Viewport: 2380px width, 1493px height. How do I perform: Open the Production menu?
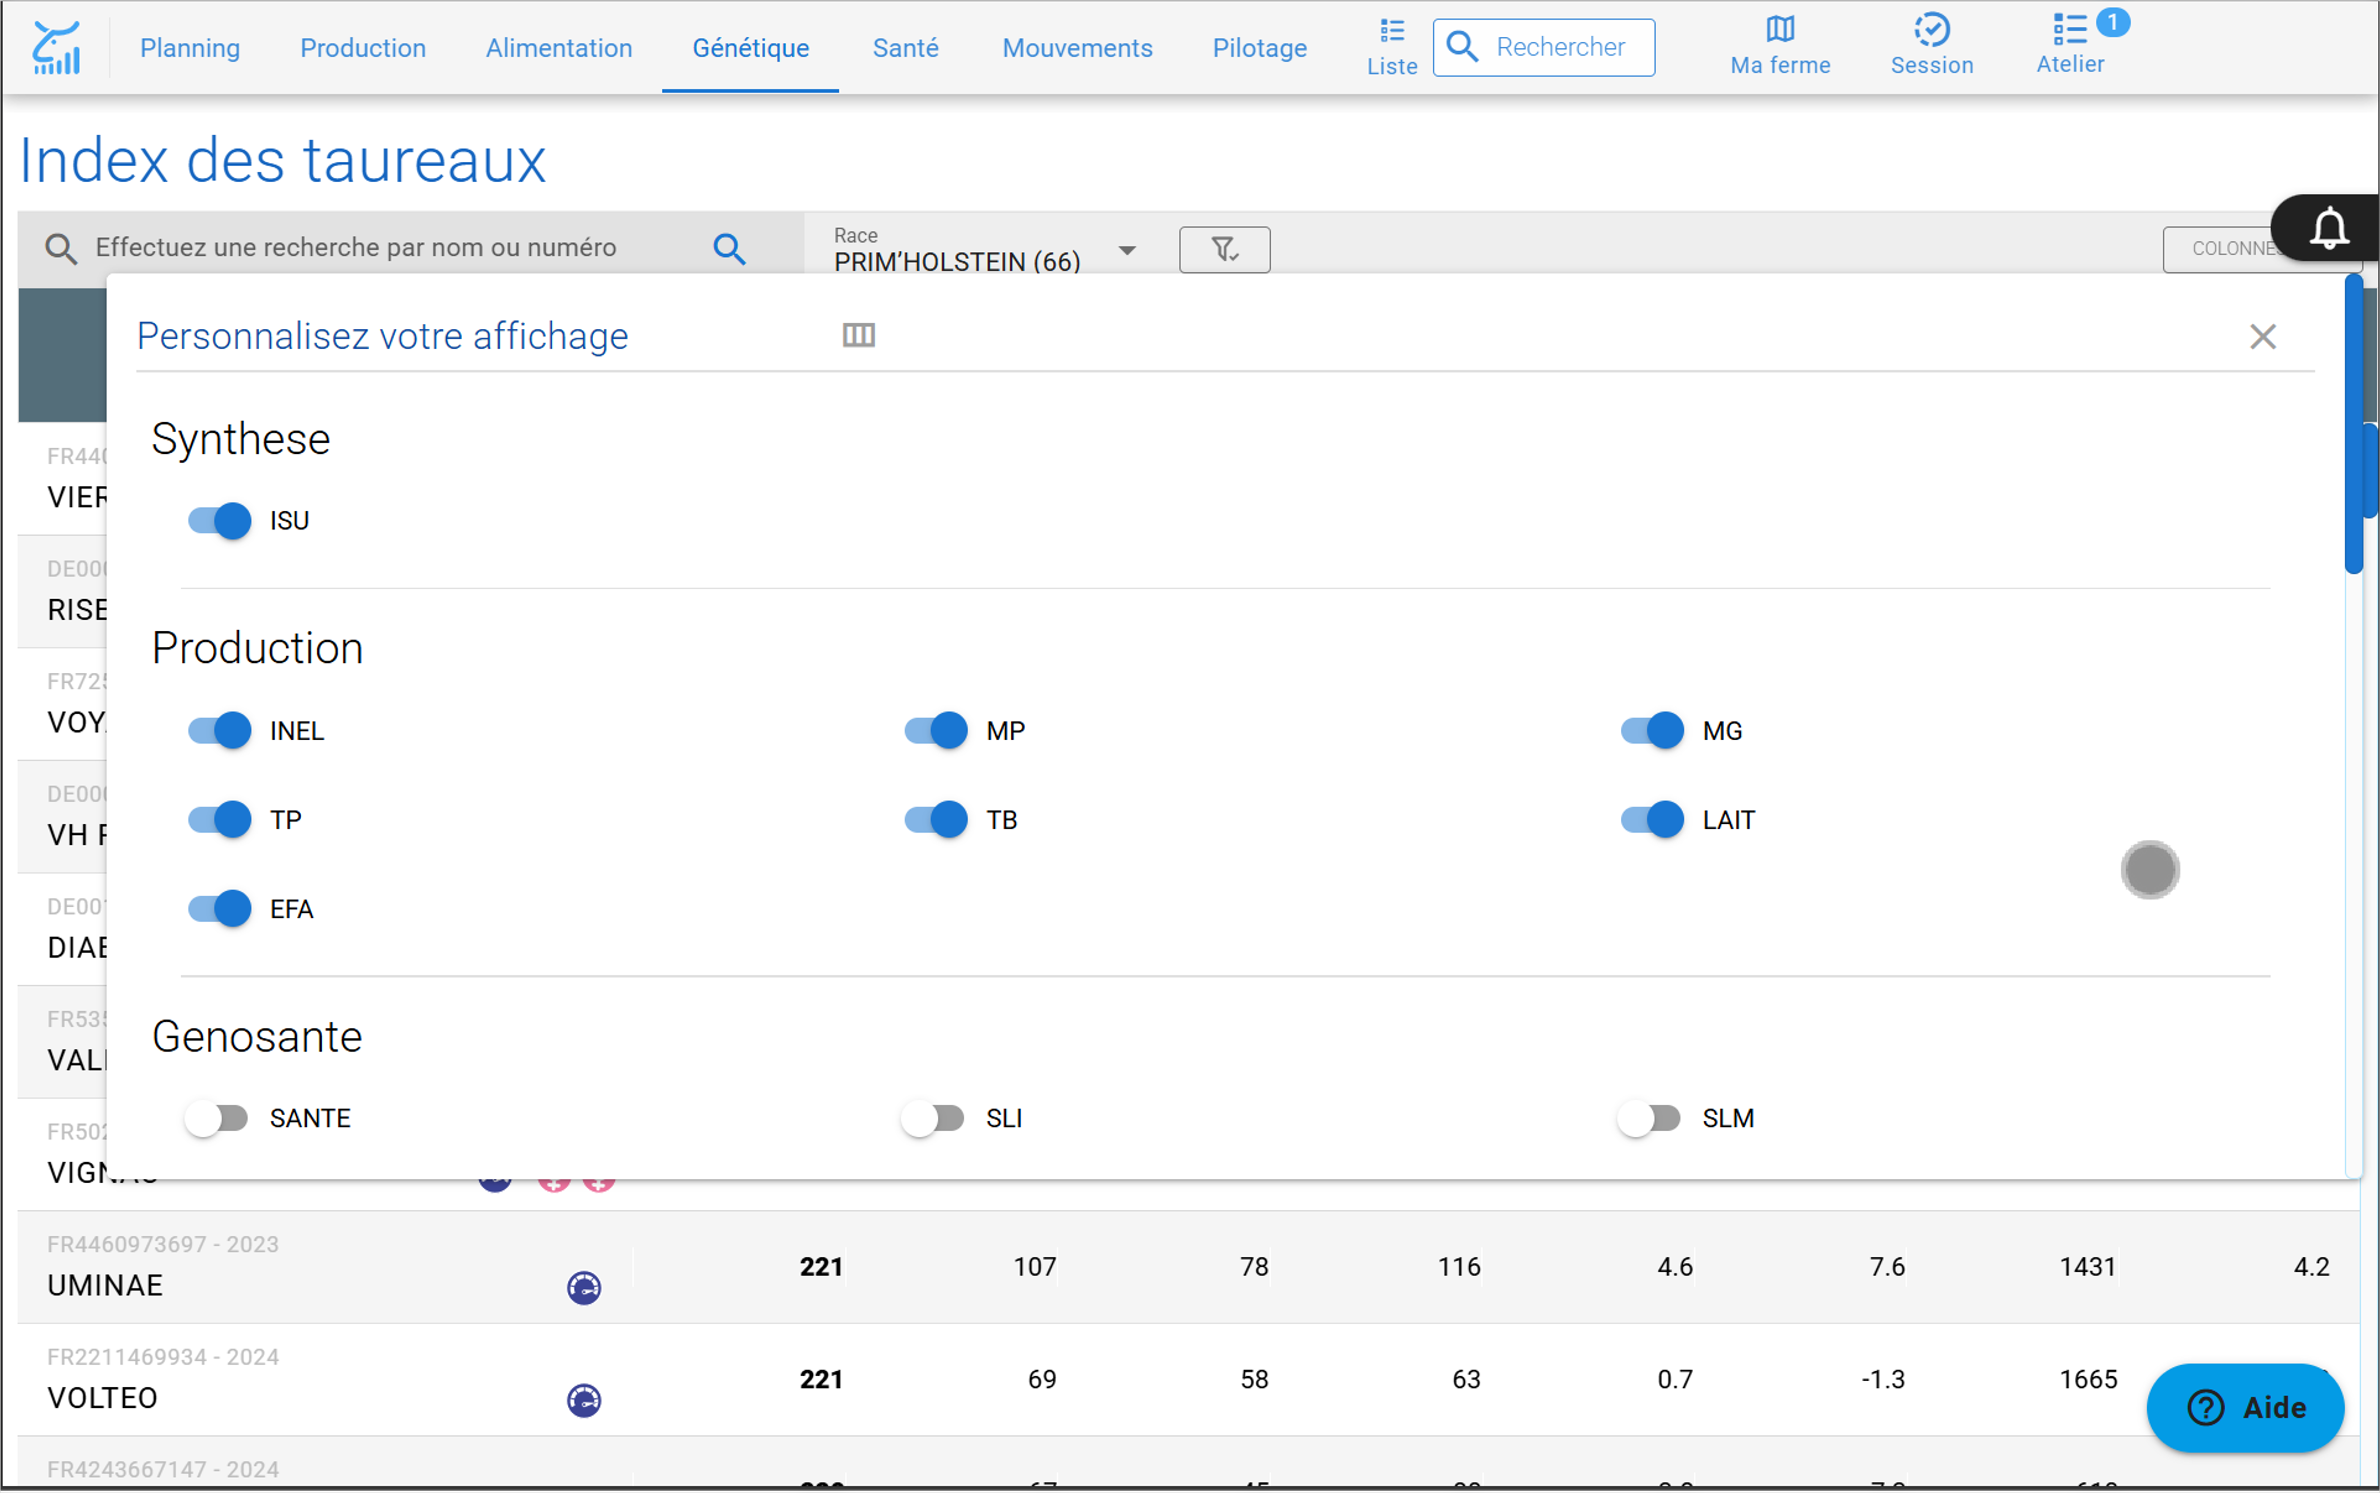[x=363, y=48]
